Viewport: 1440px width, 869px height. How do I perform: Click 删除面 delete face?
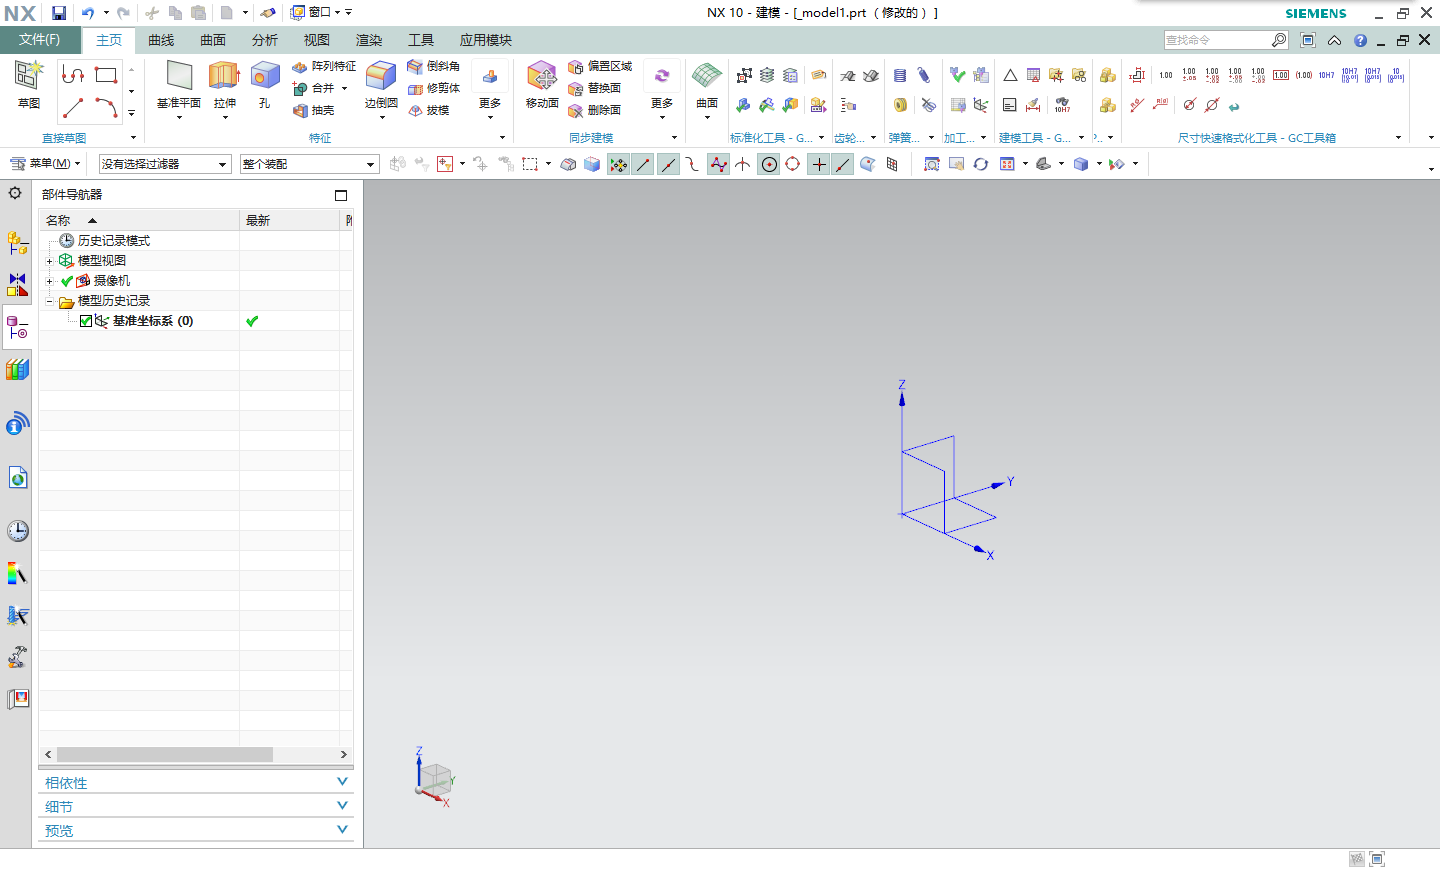595,110
